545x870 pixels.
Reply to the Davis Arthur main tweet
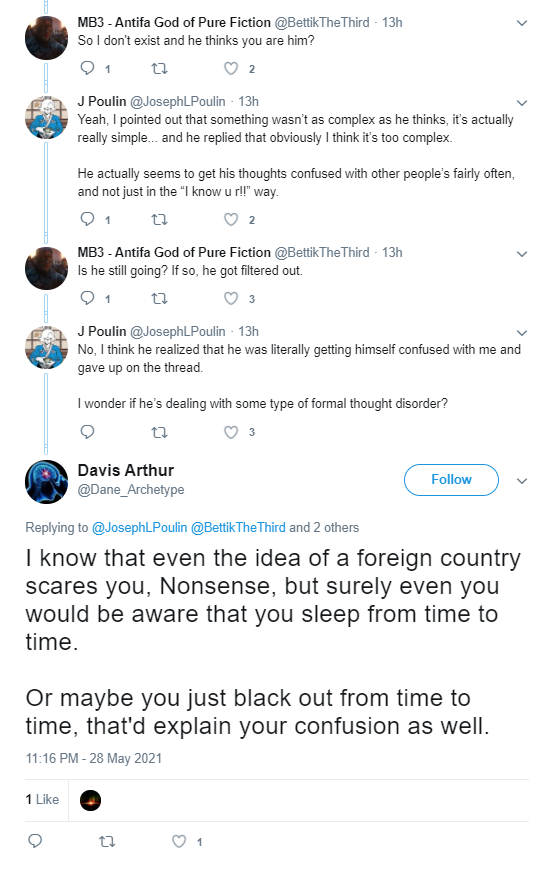35,841
